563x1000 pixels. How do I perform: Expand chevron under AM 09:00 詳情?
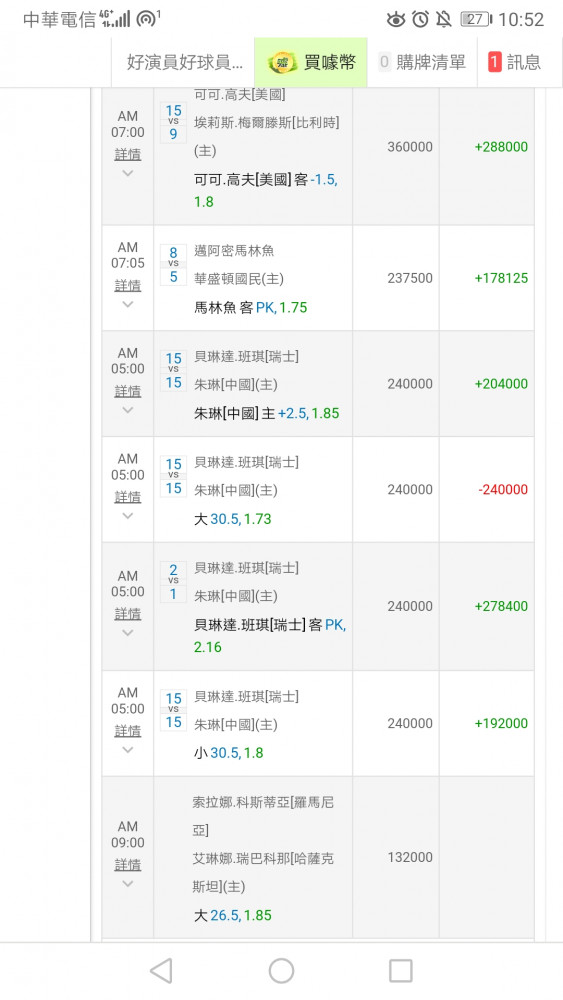[128, 884]
